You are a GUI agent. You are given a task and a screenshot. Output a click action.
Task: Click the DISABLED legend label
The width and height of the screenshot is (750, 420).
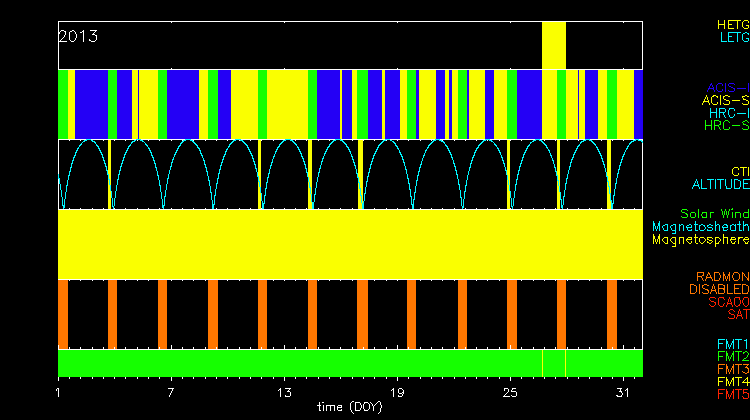click(719, 289)
